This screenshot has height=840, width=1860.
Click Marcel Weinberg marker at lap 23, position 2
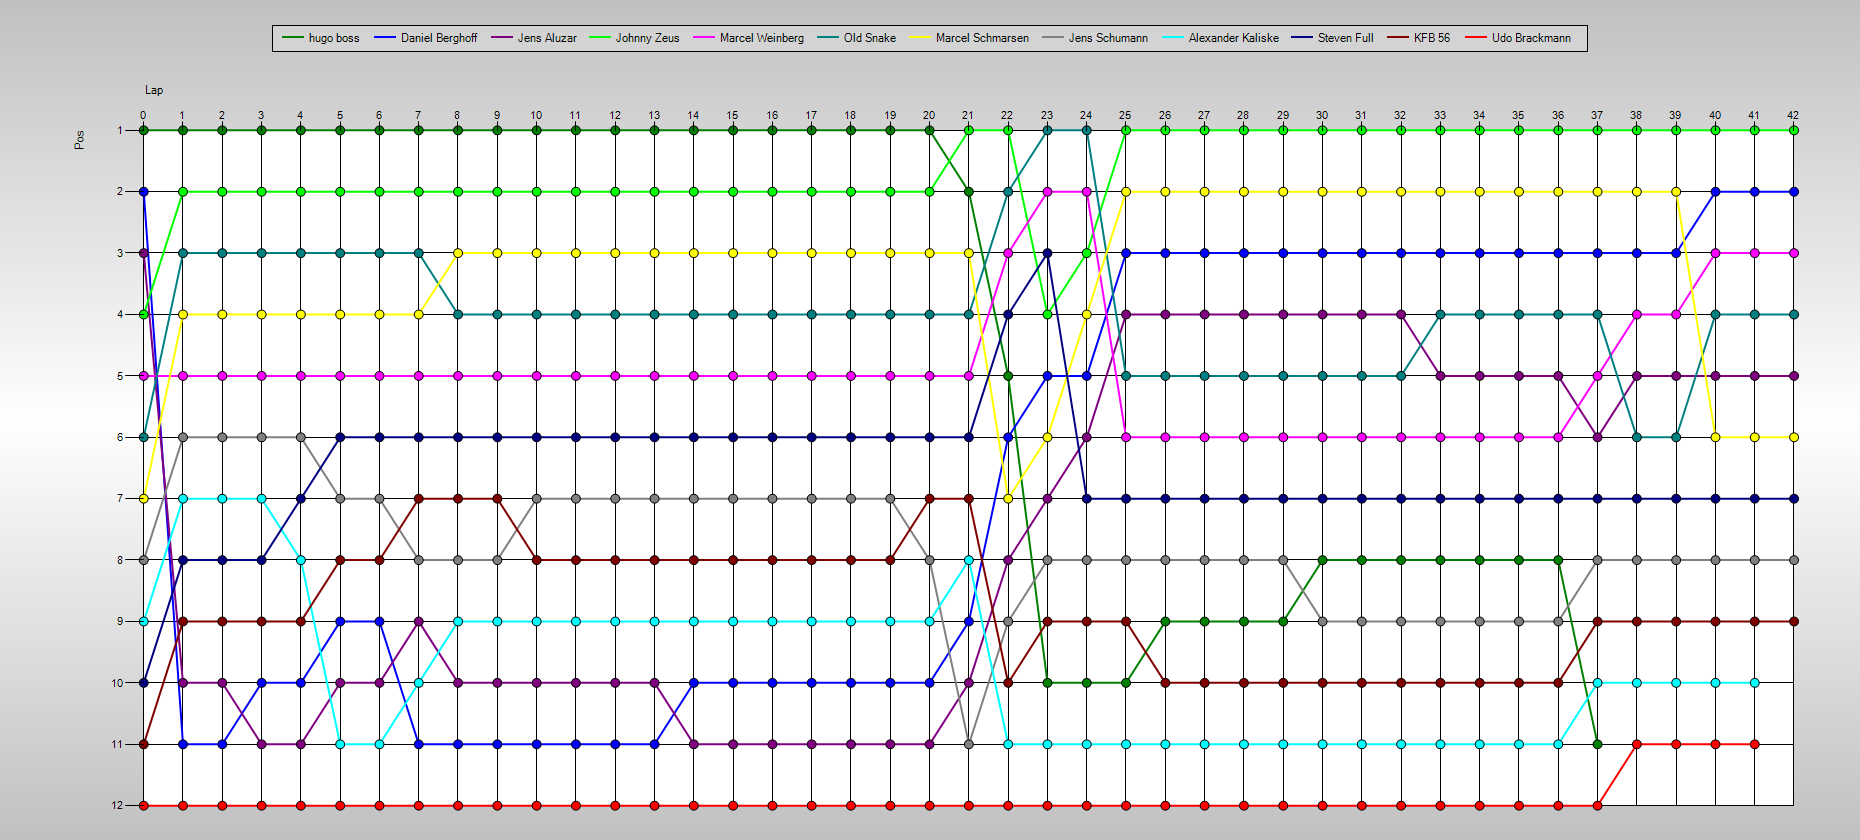[x=1047, y=191]
